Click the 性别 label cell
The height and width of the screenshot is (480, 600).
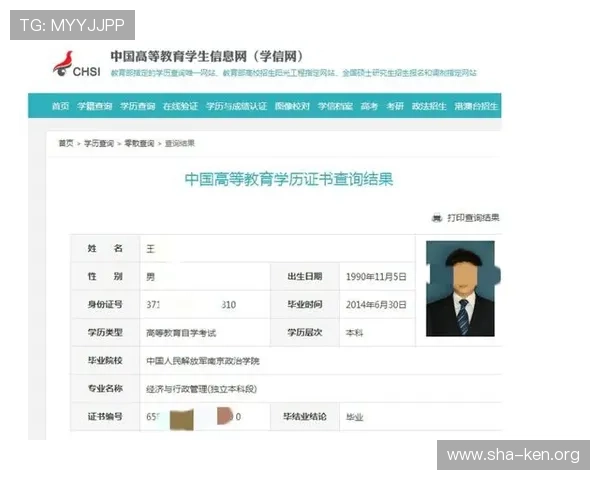tap(105, 276)
